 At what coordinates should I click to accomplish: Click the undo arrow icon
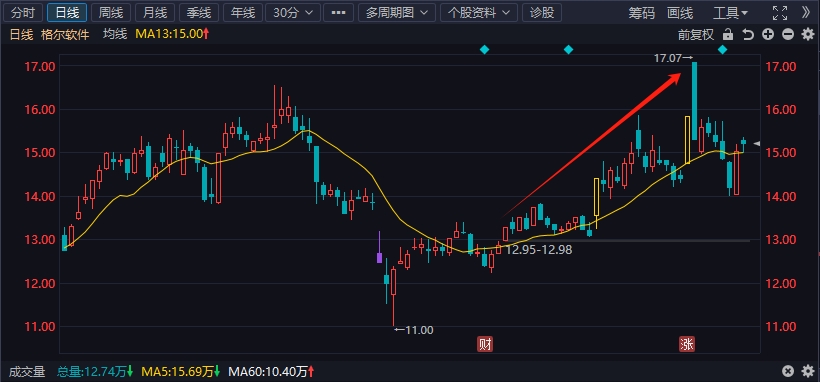[x=748, y=35]
